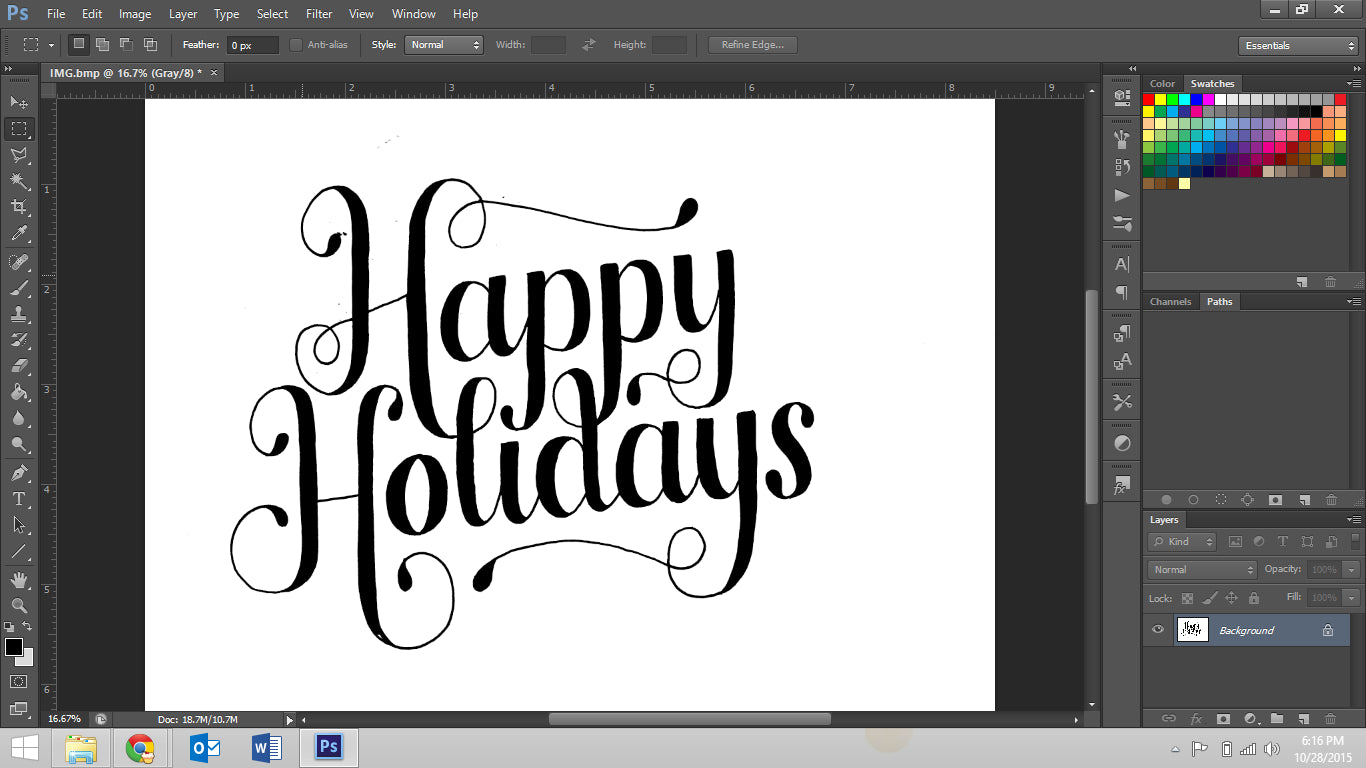
Task: Switch to the Channels tab
Action: point(1170,302)
